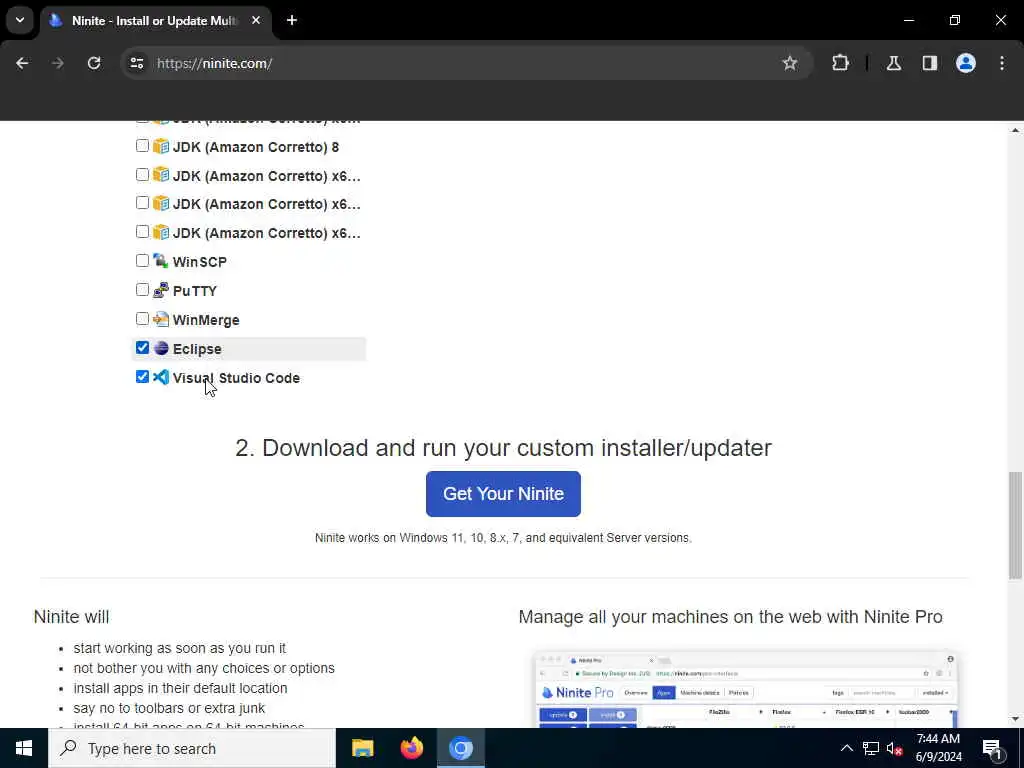
Task: Click the muted volume tray icon
Action: click(895, 748)
